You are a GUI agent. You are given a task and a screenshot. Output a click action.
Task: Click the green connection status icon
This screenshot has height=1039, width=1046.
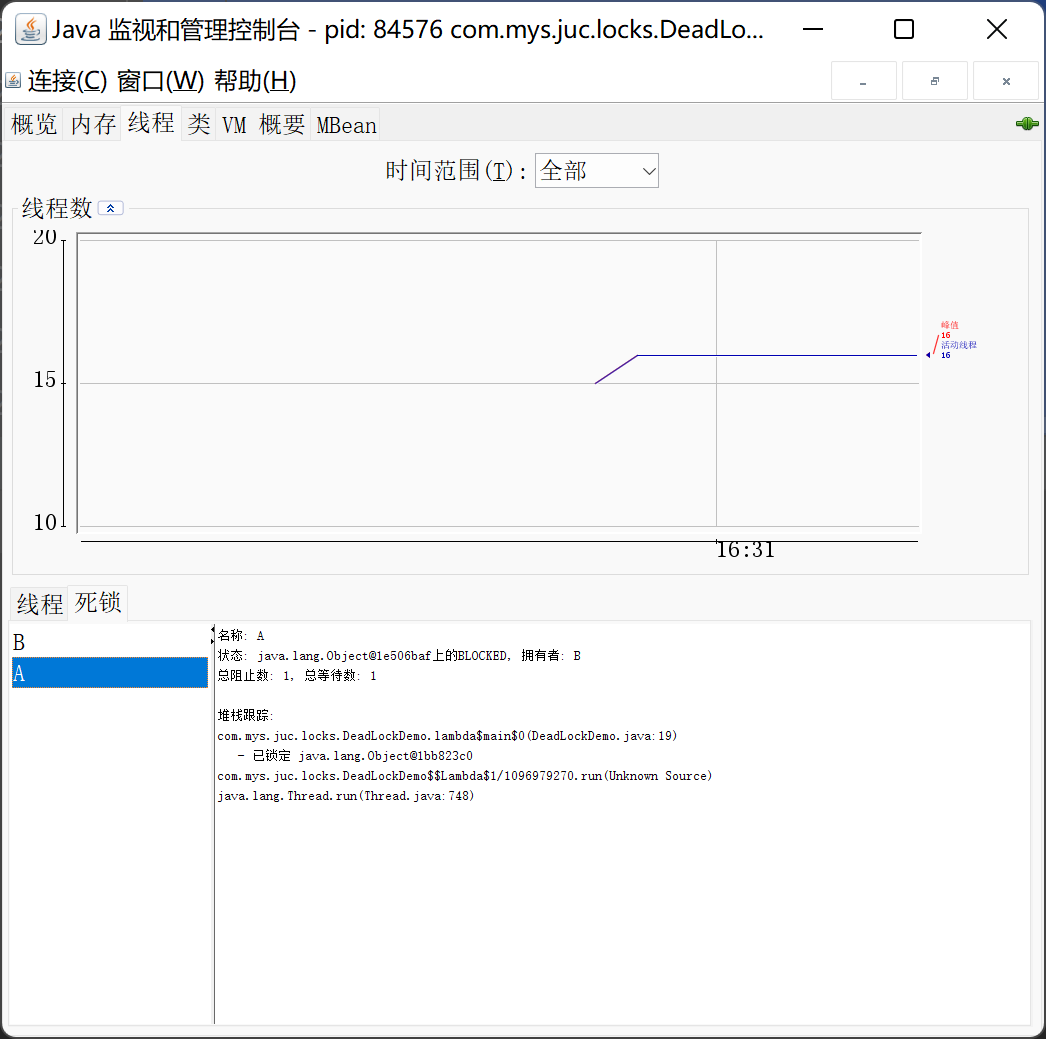(1027, 123)
